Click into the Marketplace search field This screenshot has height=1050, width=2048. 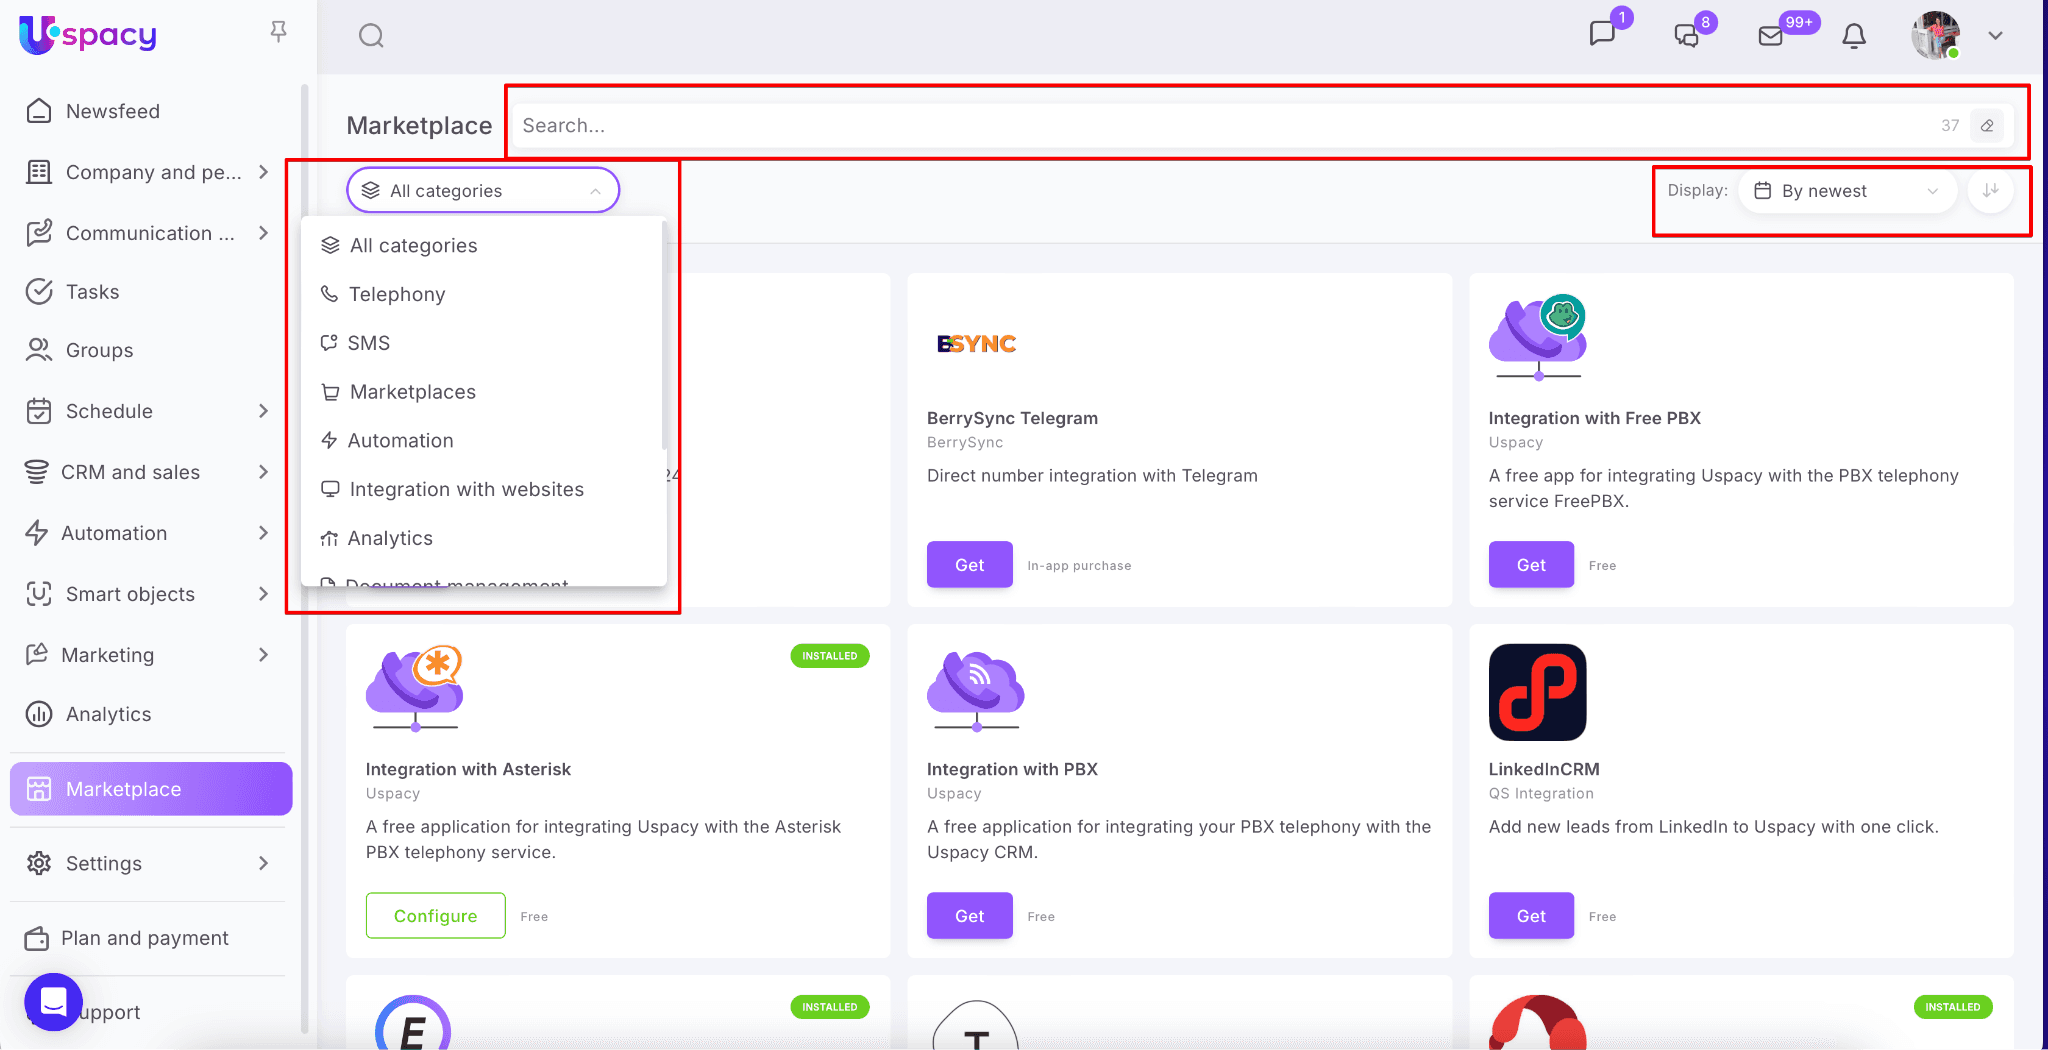coord(1220,126)
